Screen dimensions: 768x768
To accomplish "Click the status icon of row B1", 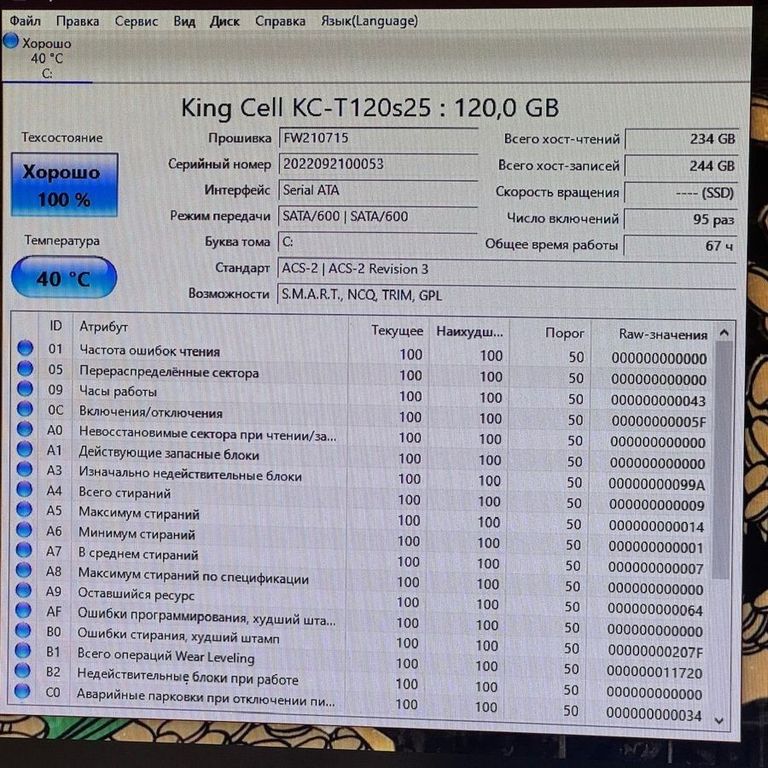I will tap(23, 650).
